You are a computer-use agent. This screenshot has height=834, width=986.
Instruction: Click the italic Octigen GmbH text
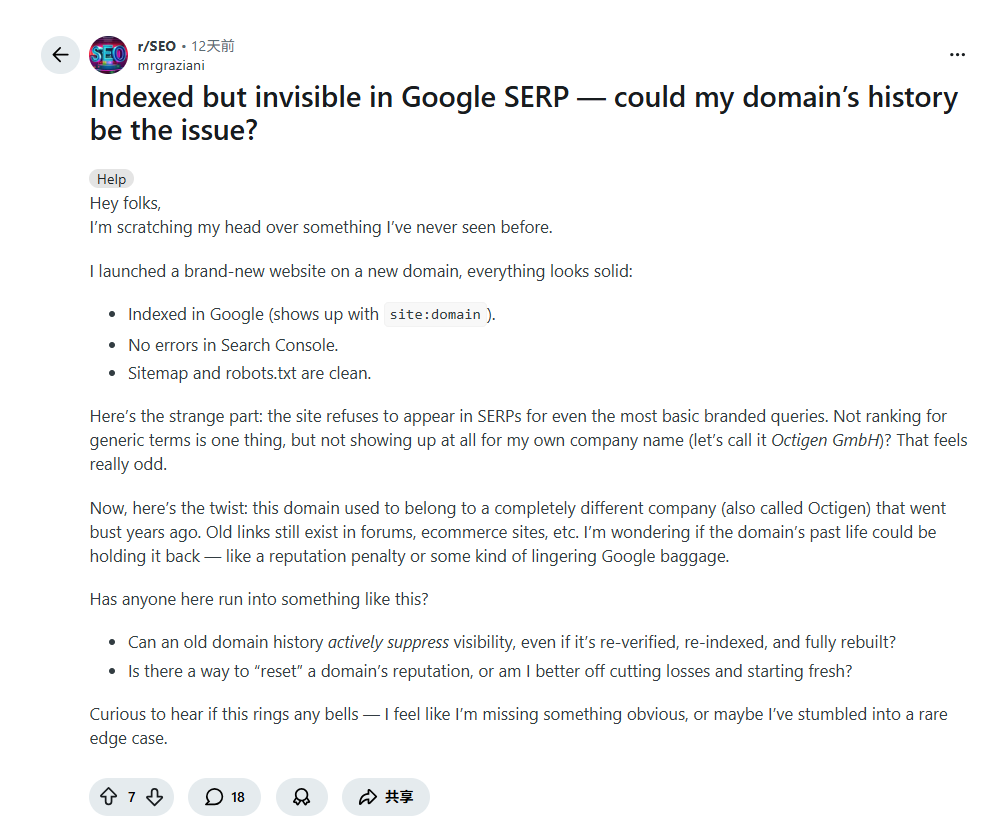(x=824, y=440)
